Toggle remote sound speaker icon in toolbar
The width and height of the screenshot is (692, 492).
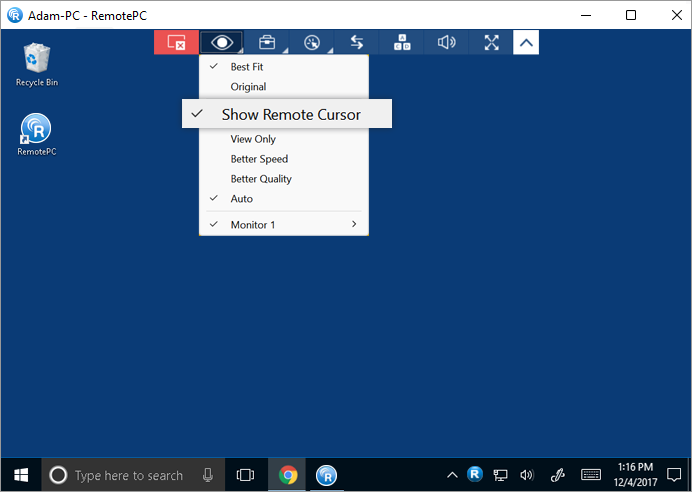tap(447, 42)
